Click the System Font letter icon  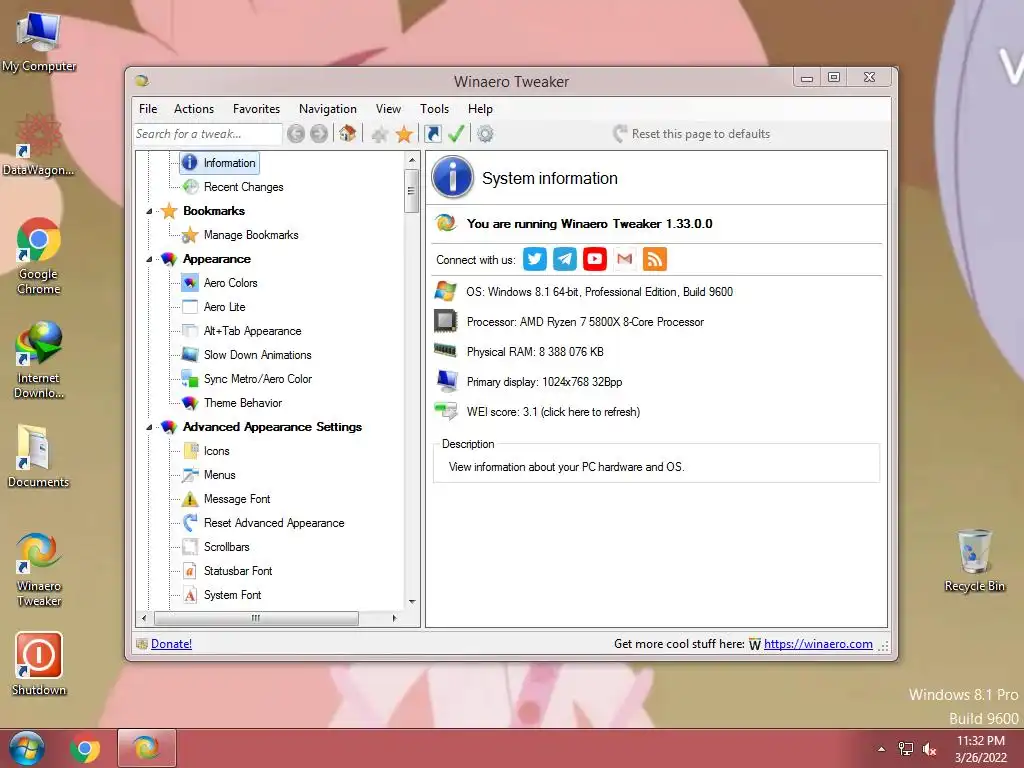coord(190,595)
